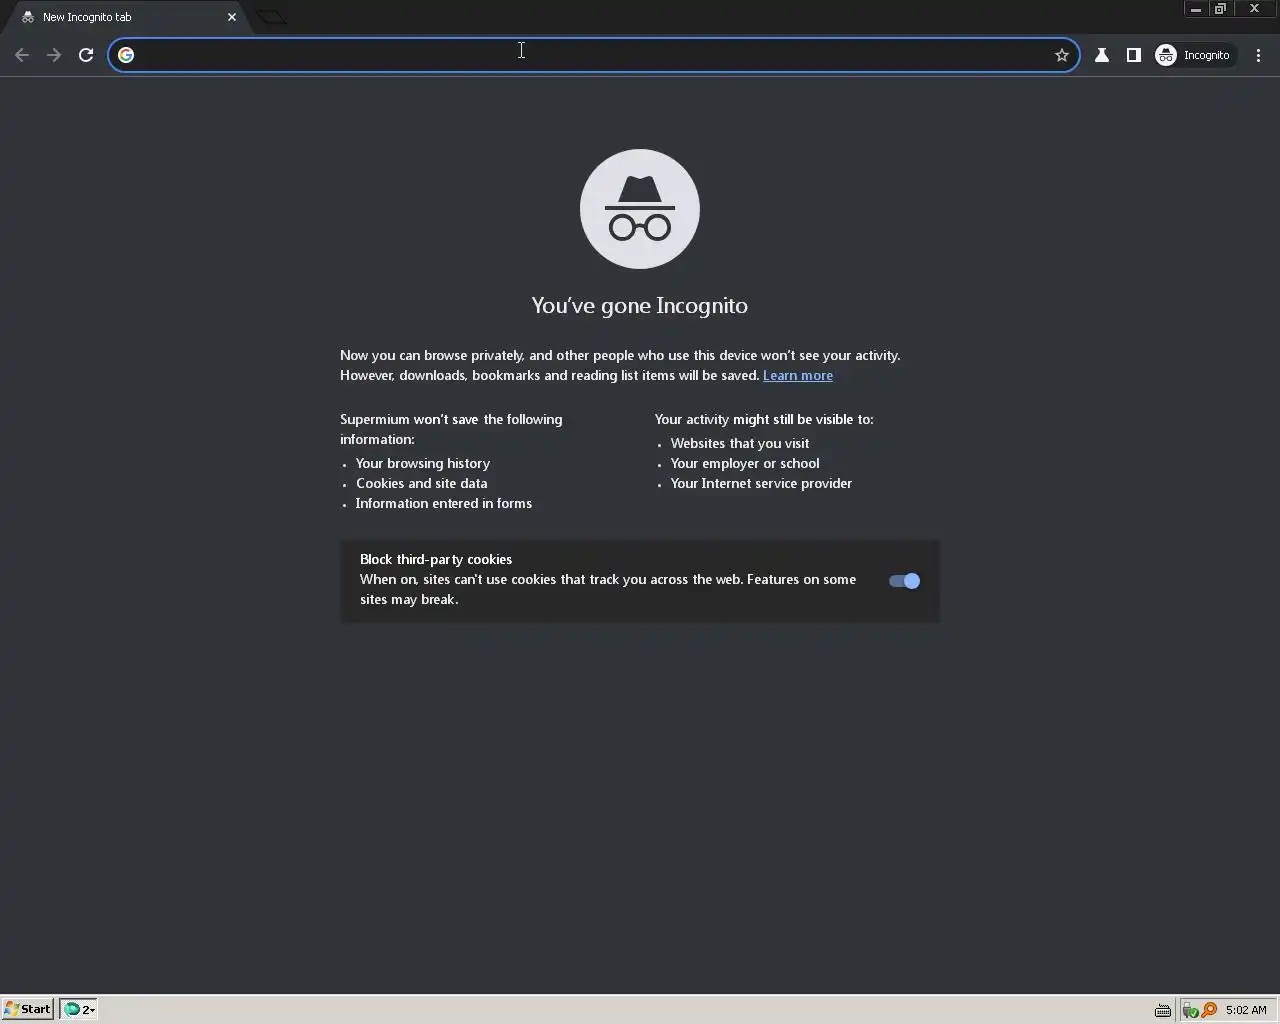Image resolution: width=1280 pixels, height=1024 pixels.
Task: Minimize the browser window
Action: point(1196,9)
